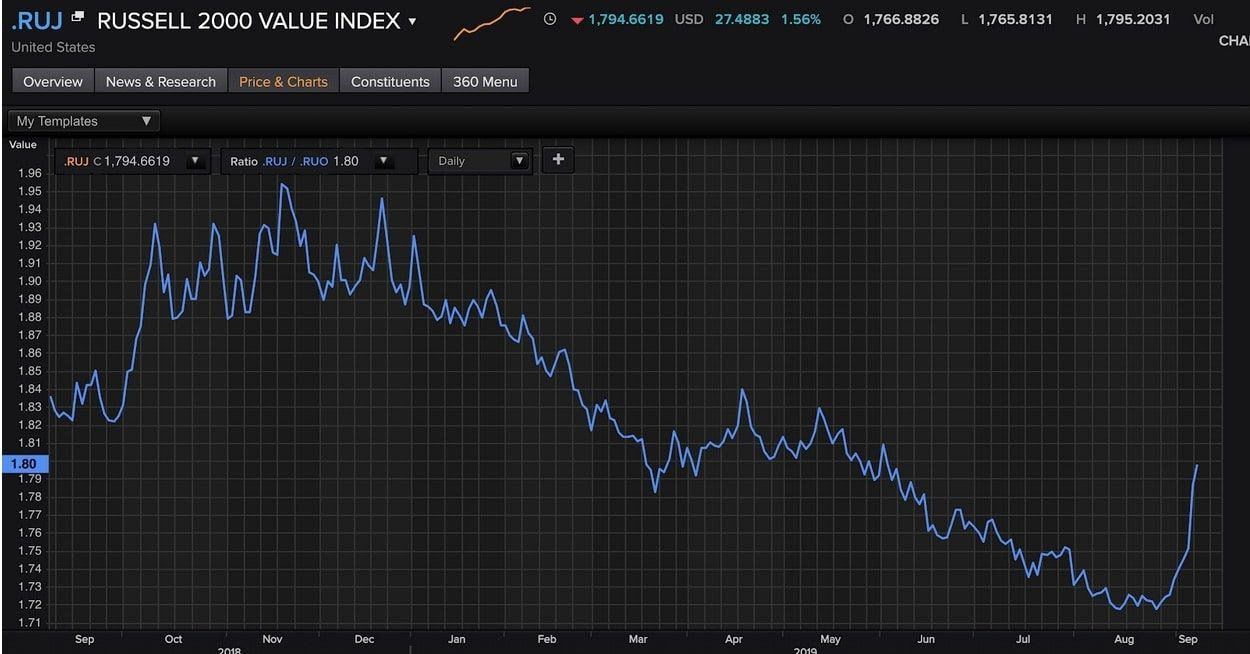Click the May label on the time axis
1250x654 pixels.
point(830,638)
